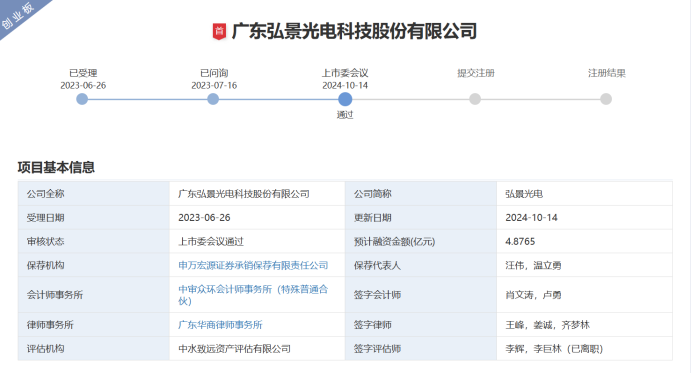Click the 预计融资金额 value 4.8765
This screenshot has width=692, height=373.
click(520, 241)
